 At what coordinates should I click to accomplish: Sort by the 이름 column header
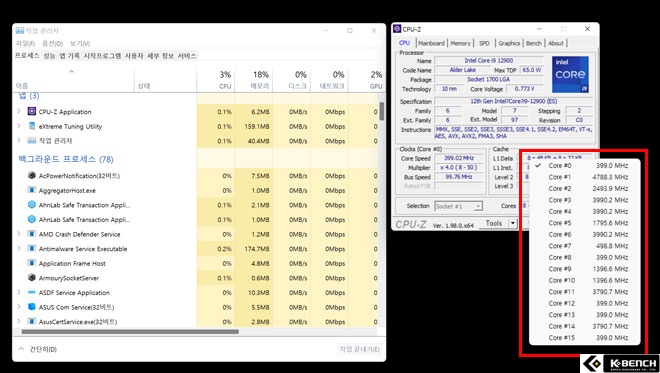click(x=74, y=80)
